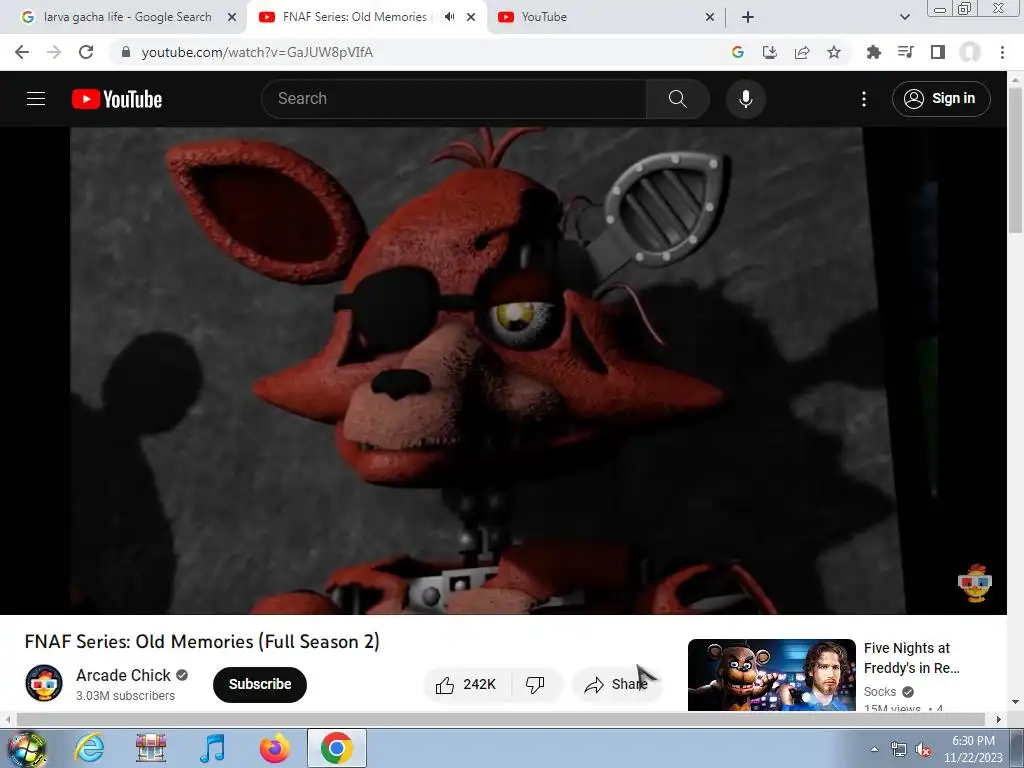Go to YouTube home via logo

coord(117,99)
